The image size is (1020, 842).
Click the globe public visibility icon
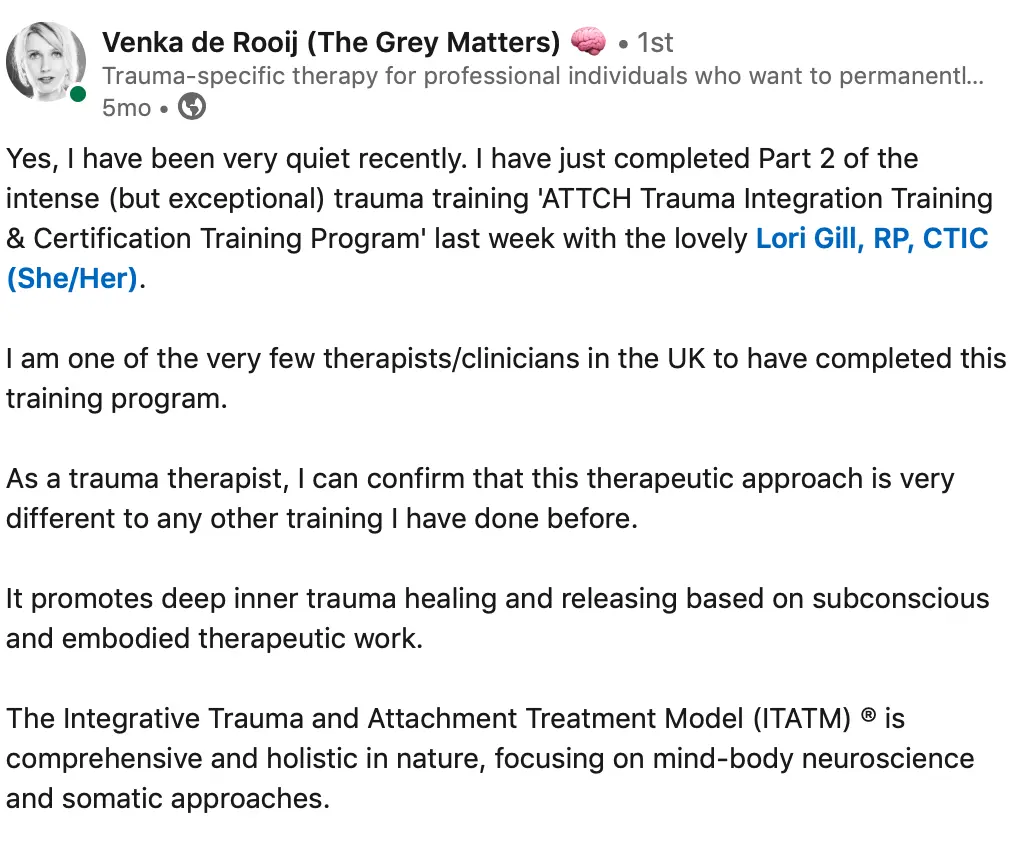coord(192,107)
